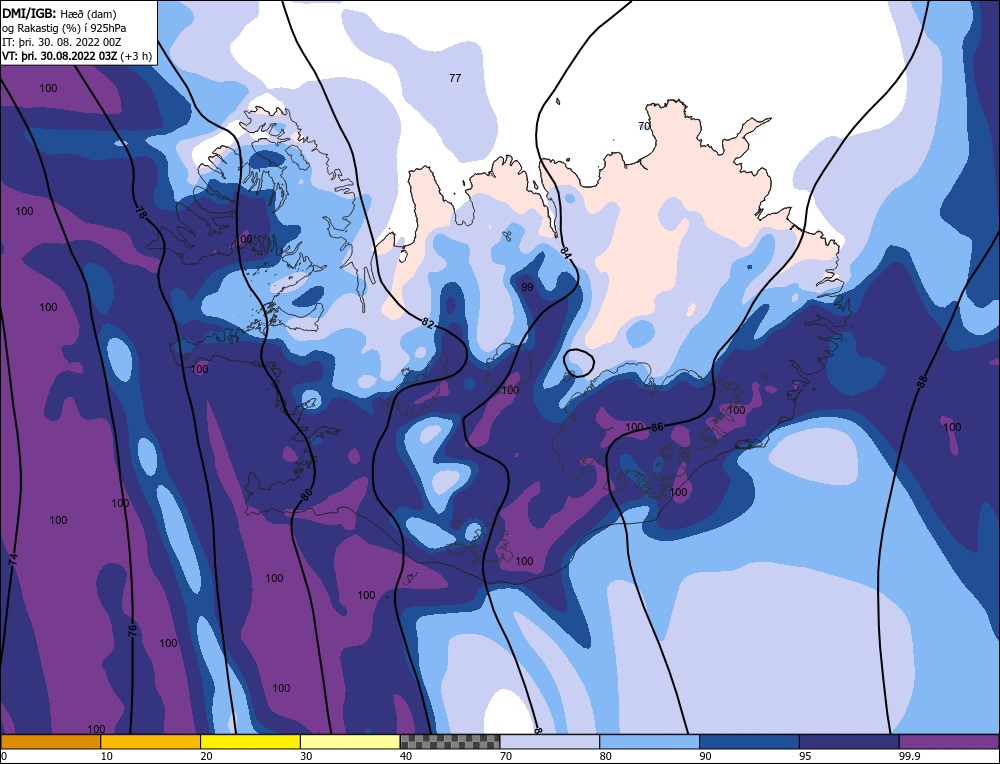Click the legend tick label '99.9'
The image size is (1000, 764).
(909, 756)
